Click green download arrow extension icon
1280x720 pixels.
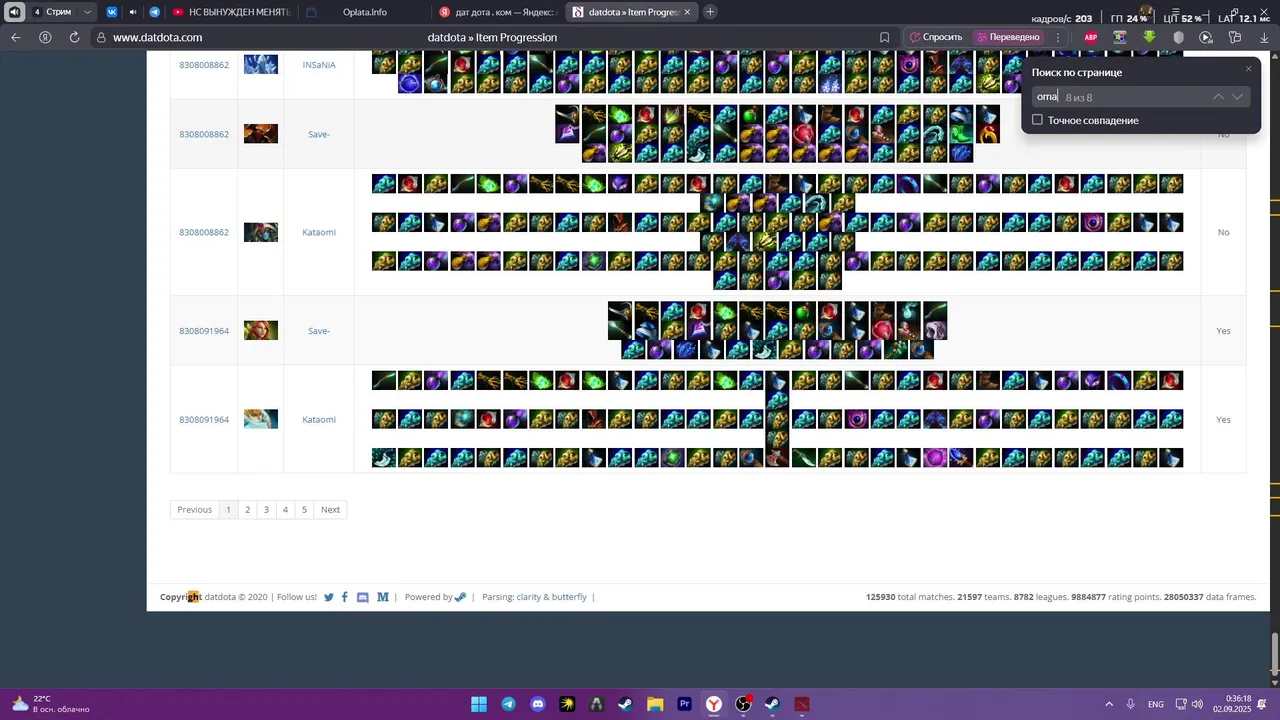click(1150, 37)
